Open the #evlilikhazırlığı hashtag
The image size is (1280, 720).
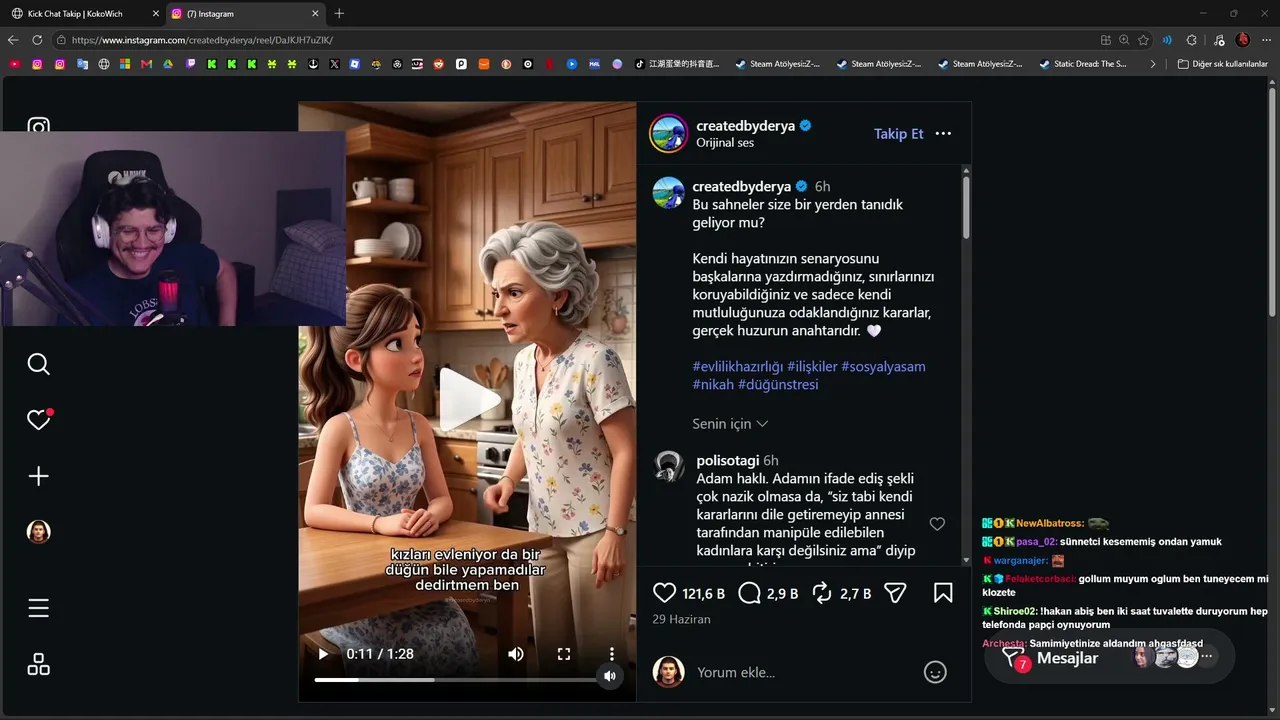tap(738, 366)
